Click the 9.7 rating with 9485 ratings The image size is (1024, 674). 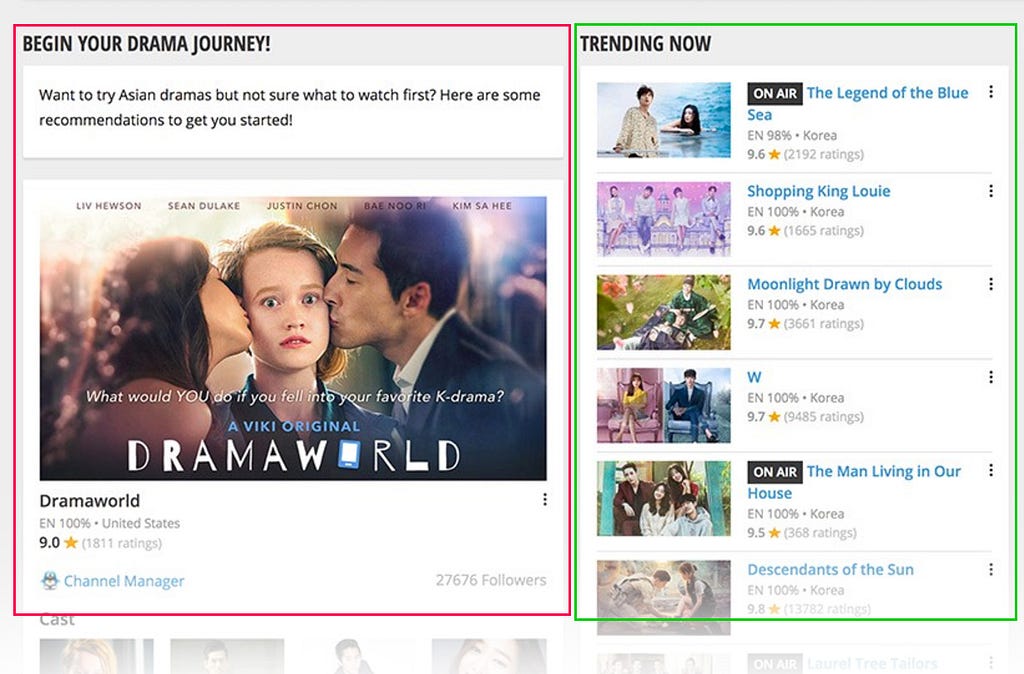[x=805, y=417]
